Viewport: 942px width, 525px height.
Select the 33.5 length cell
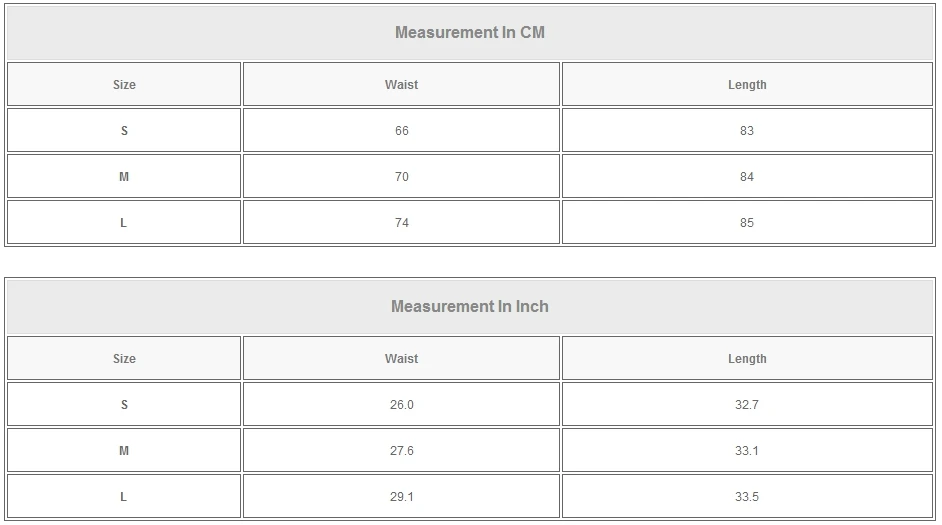747,497
